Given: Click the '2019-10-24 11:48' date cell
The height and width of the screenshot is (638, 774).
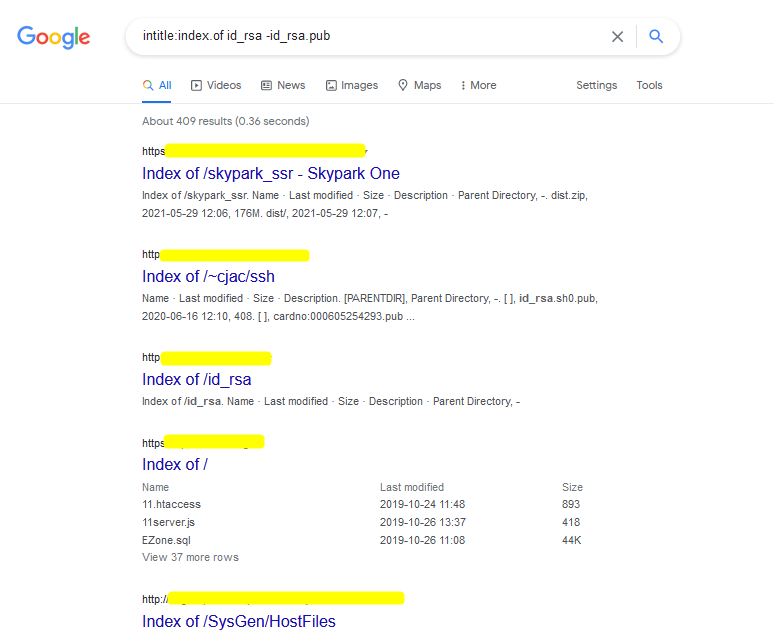Looking at the screenshot, I should (423, 504).
